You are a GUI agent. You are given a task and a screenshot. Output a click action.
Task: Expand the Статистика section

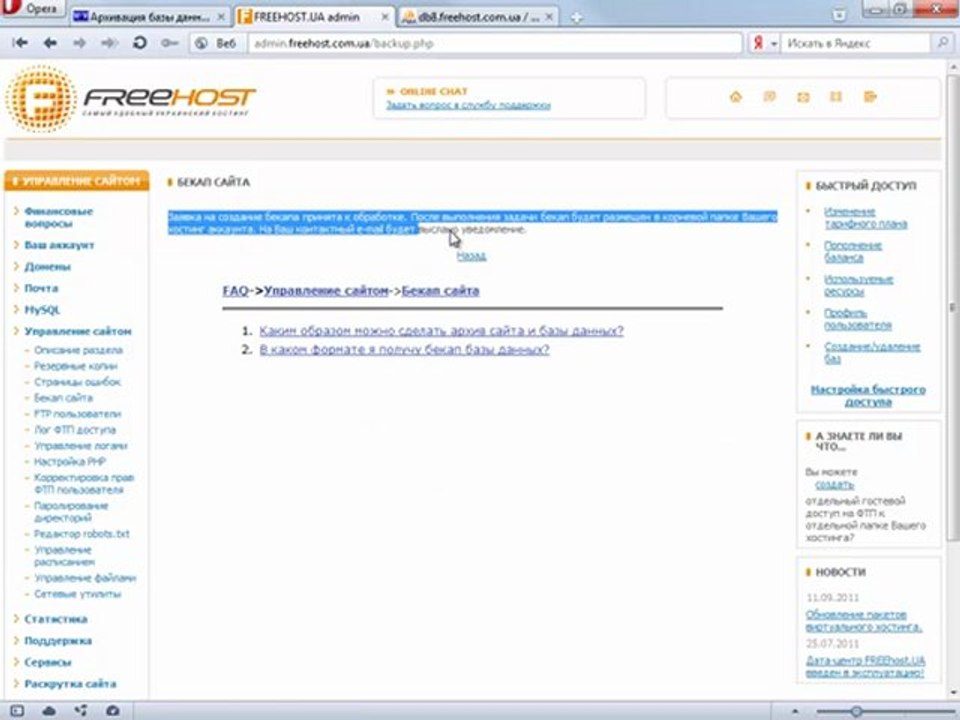pyautogui.click(x=56, y=619)
